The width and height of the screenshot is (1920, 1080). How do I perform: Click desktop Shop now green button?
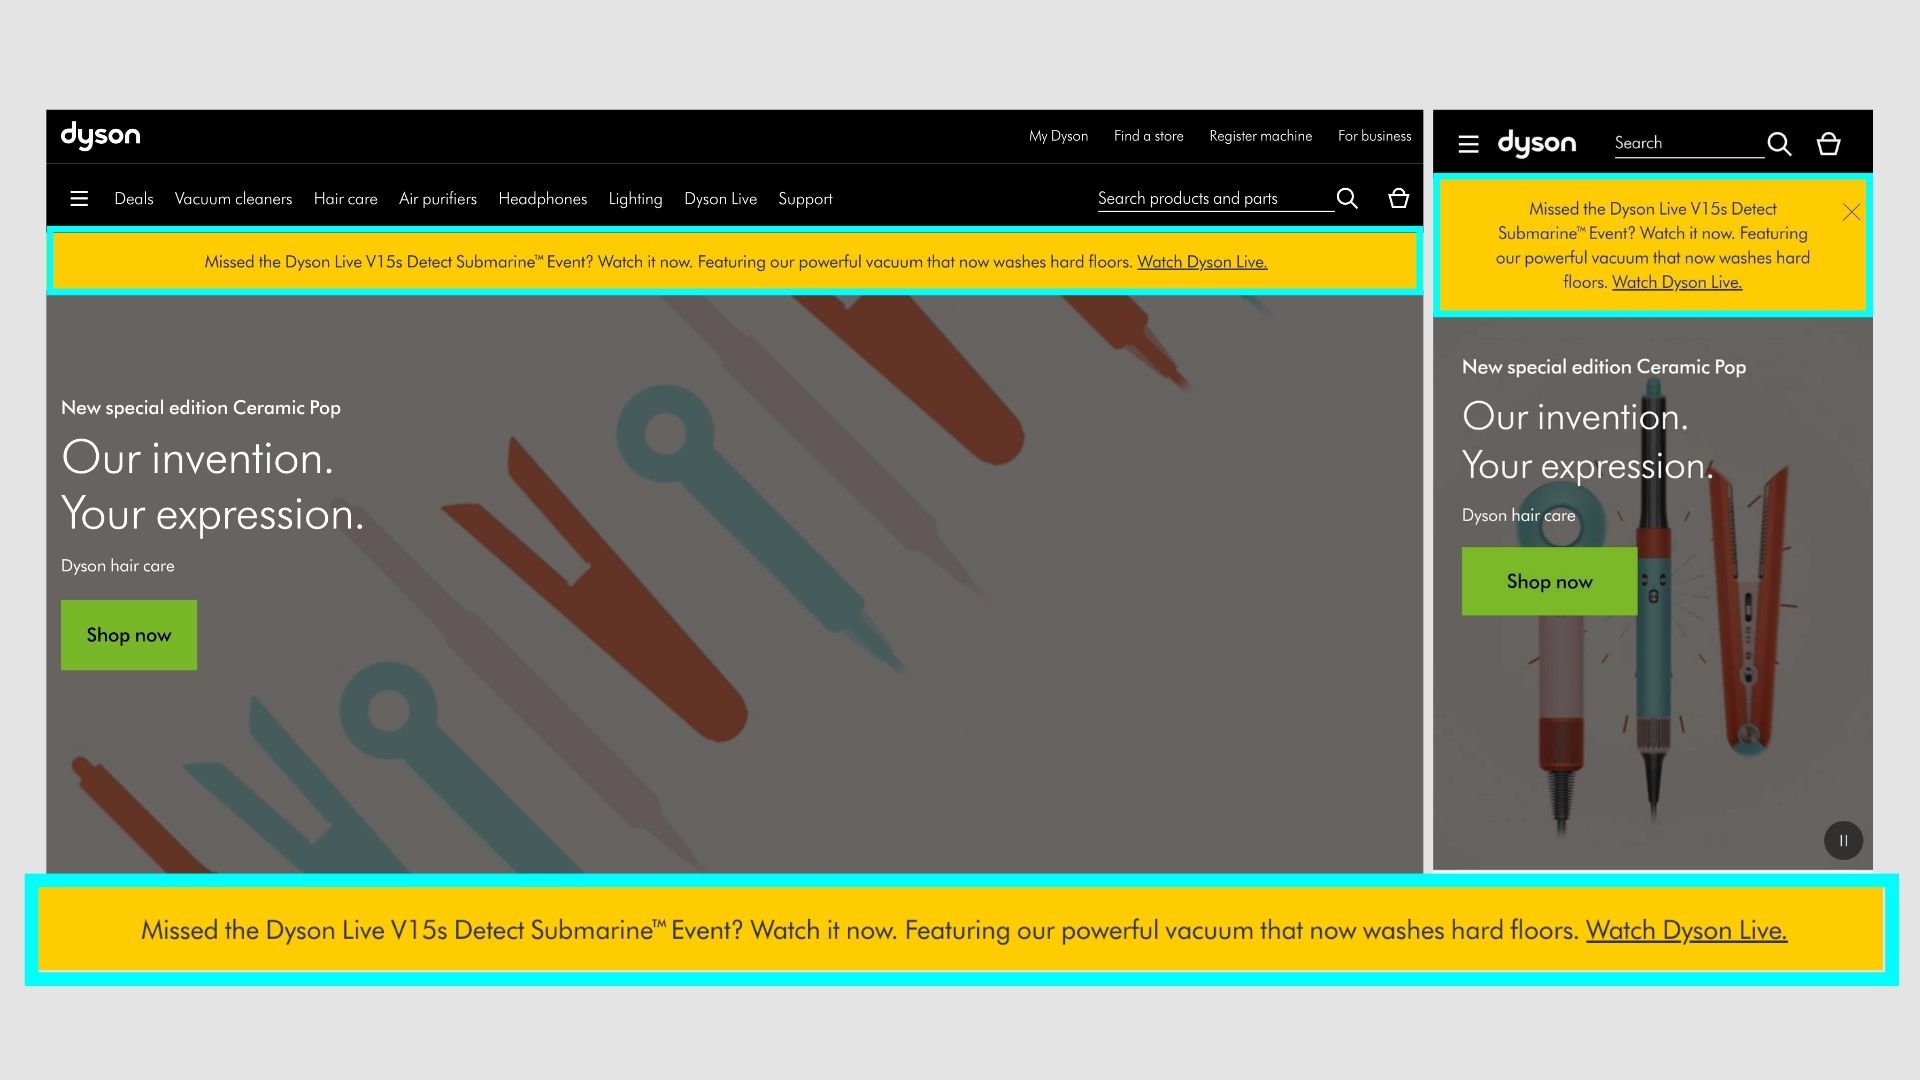coord(129,635)
